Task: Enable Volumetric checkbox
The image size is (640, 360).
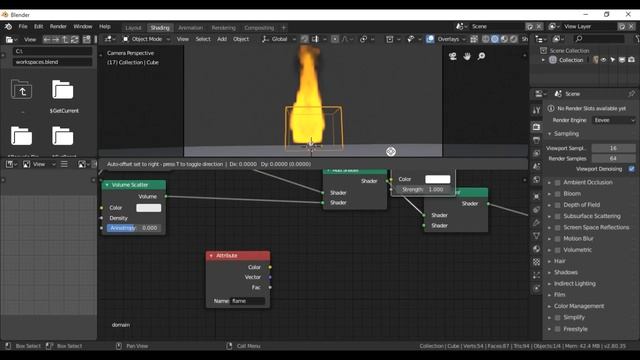Action: 558,250
